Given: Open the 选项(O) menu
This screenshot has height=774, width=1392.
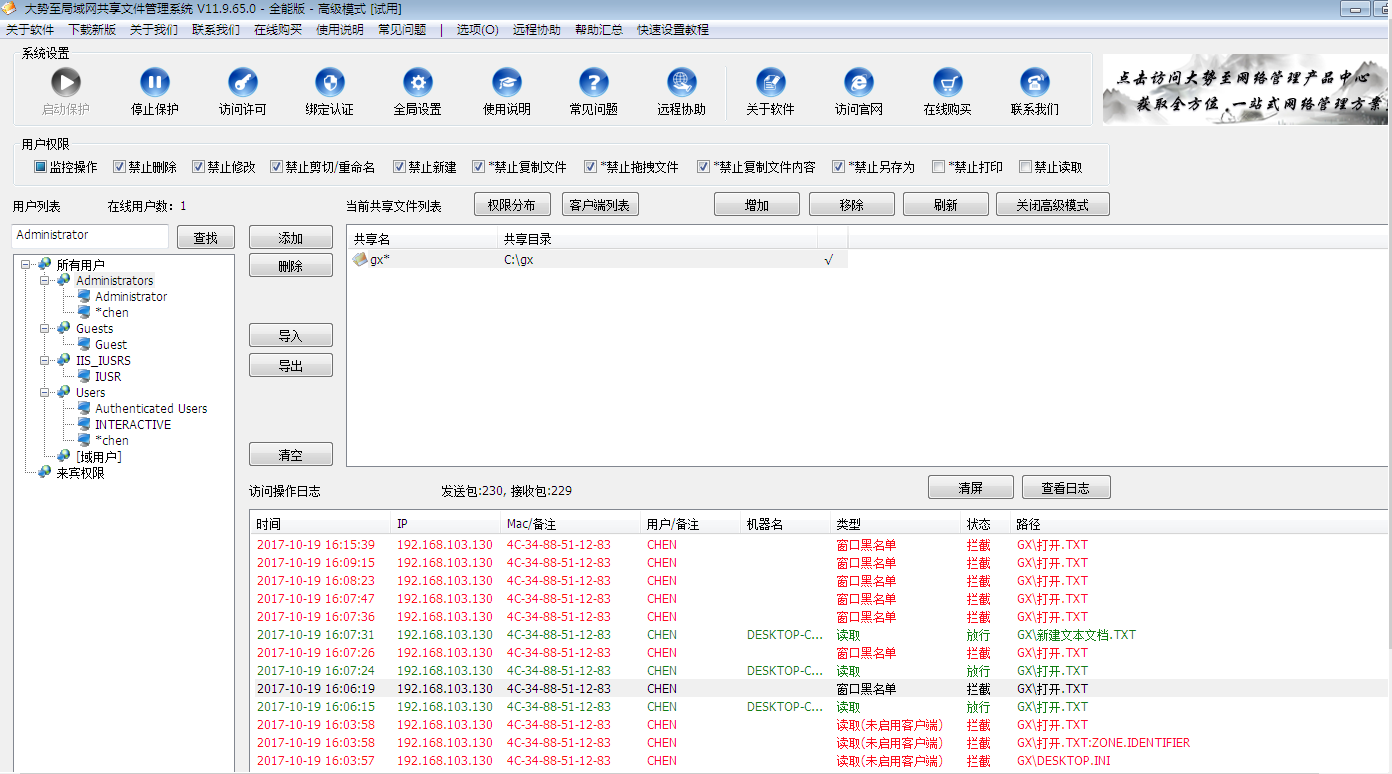Looking at the screenshot, I should tap(477, 30).
